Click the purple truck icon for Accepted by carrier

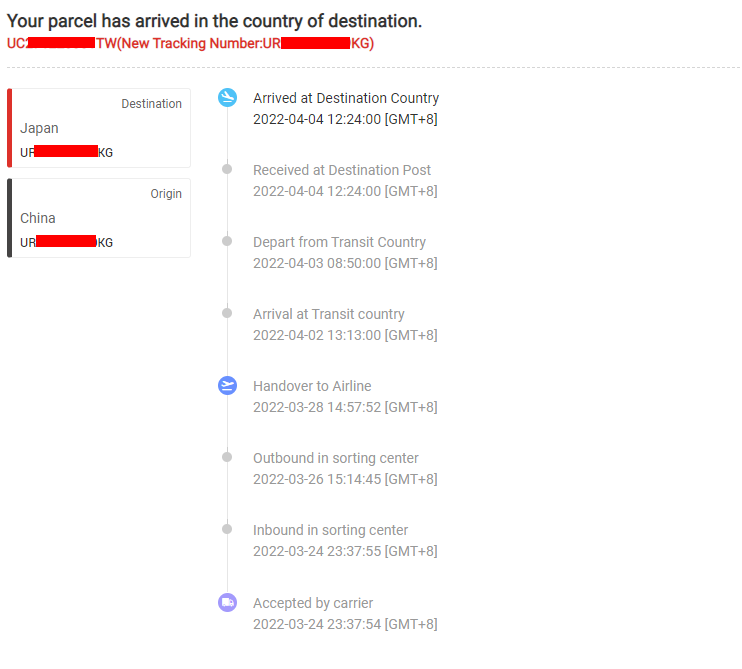pyautogui.click(x=227, y=602)
